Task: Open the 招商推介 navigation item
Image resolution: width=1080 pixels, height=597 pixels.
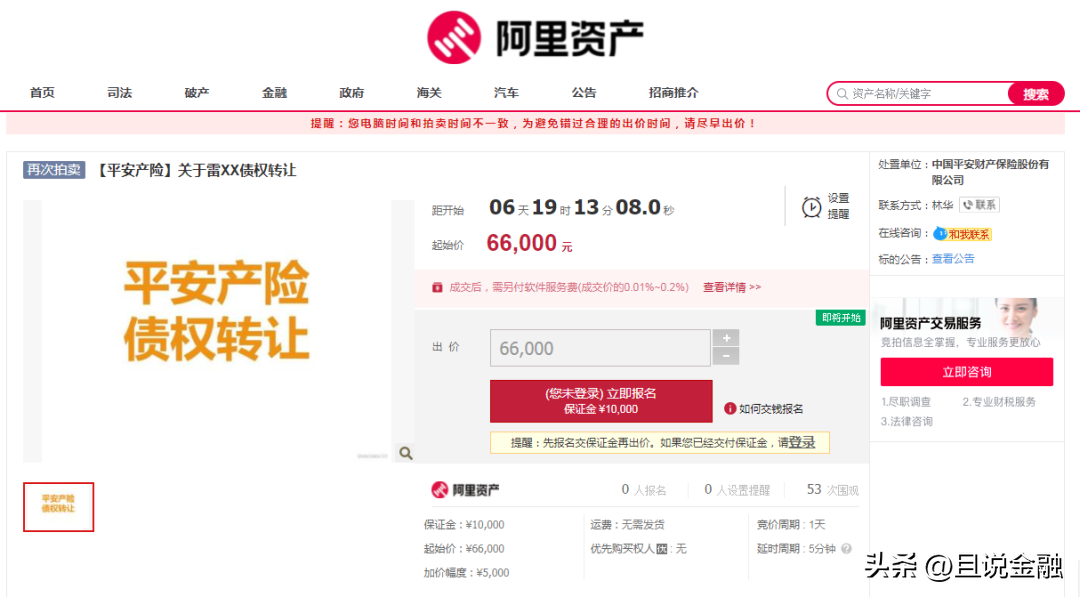Action: coord(674,93)
